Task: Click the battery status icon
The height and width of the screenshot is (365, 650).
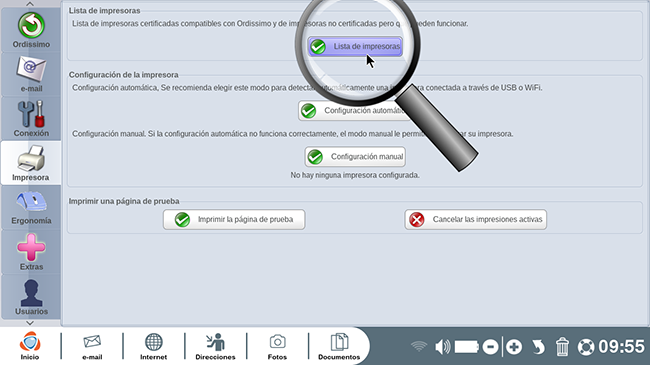Action: click(467, 347)
